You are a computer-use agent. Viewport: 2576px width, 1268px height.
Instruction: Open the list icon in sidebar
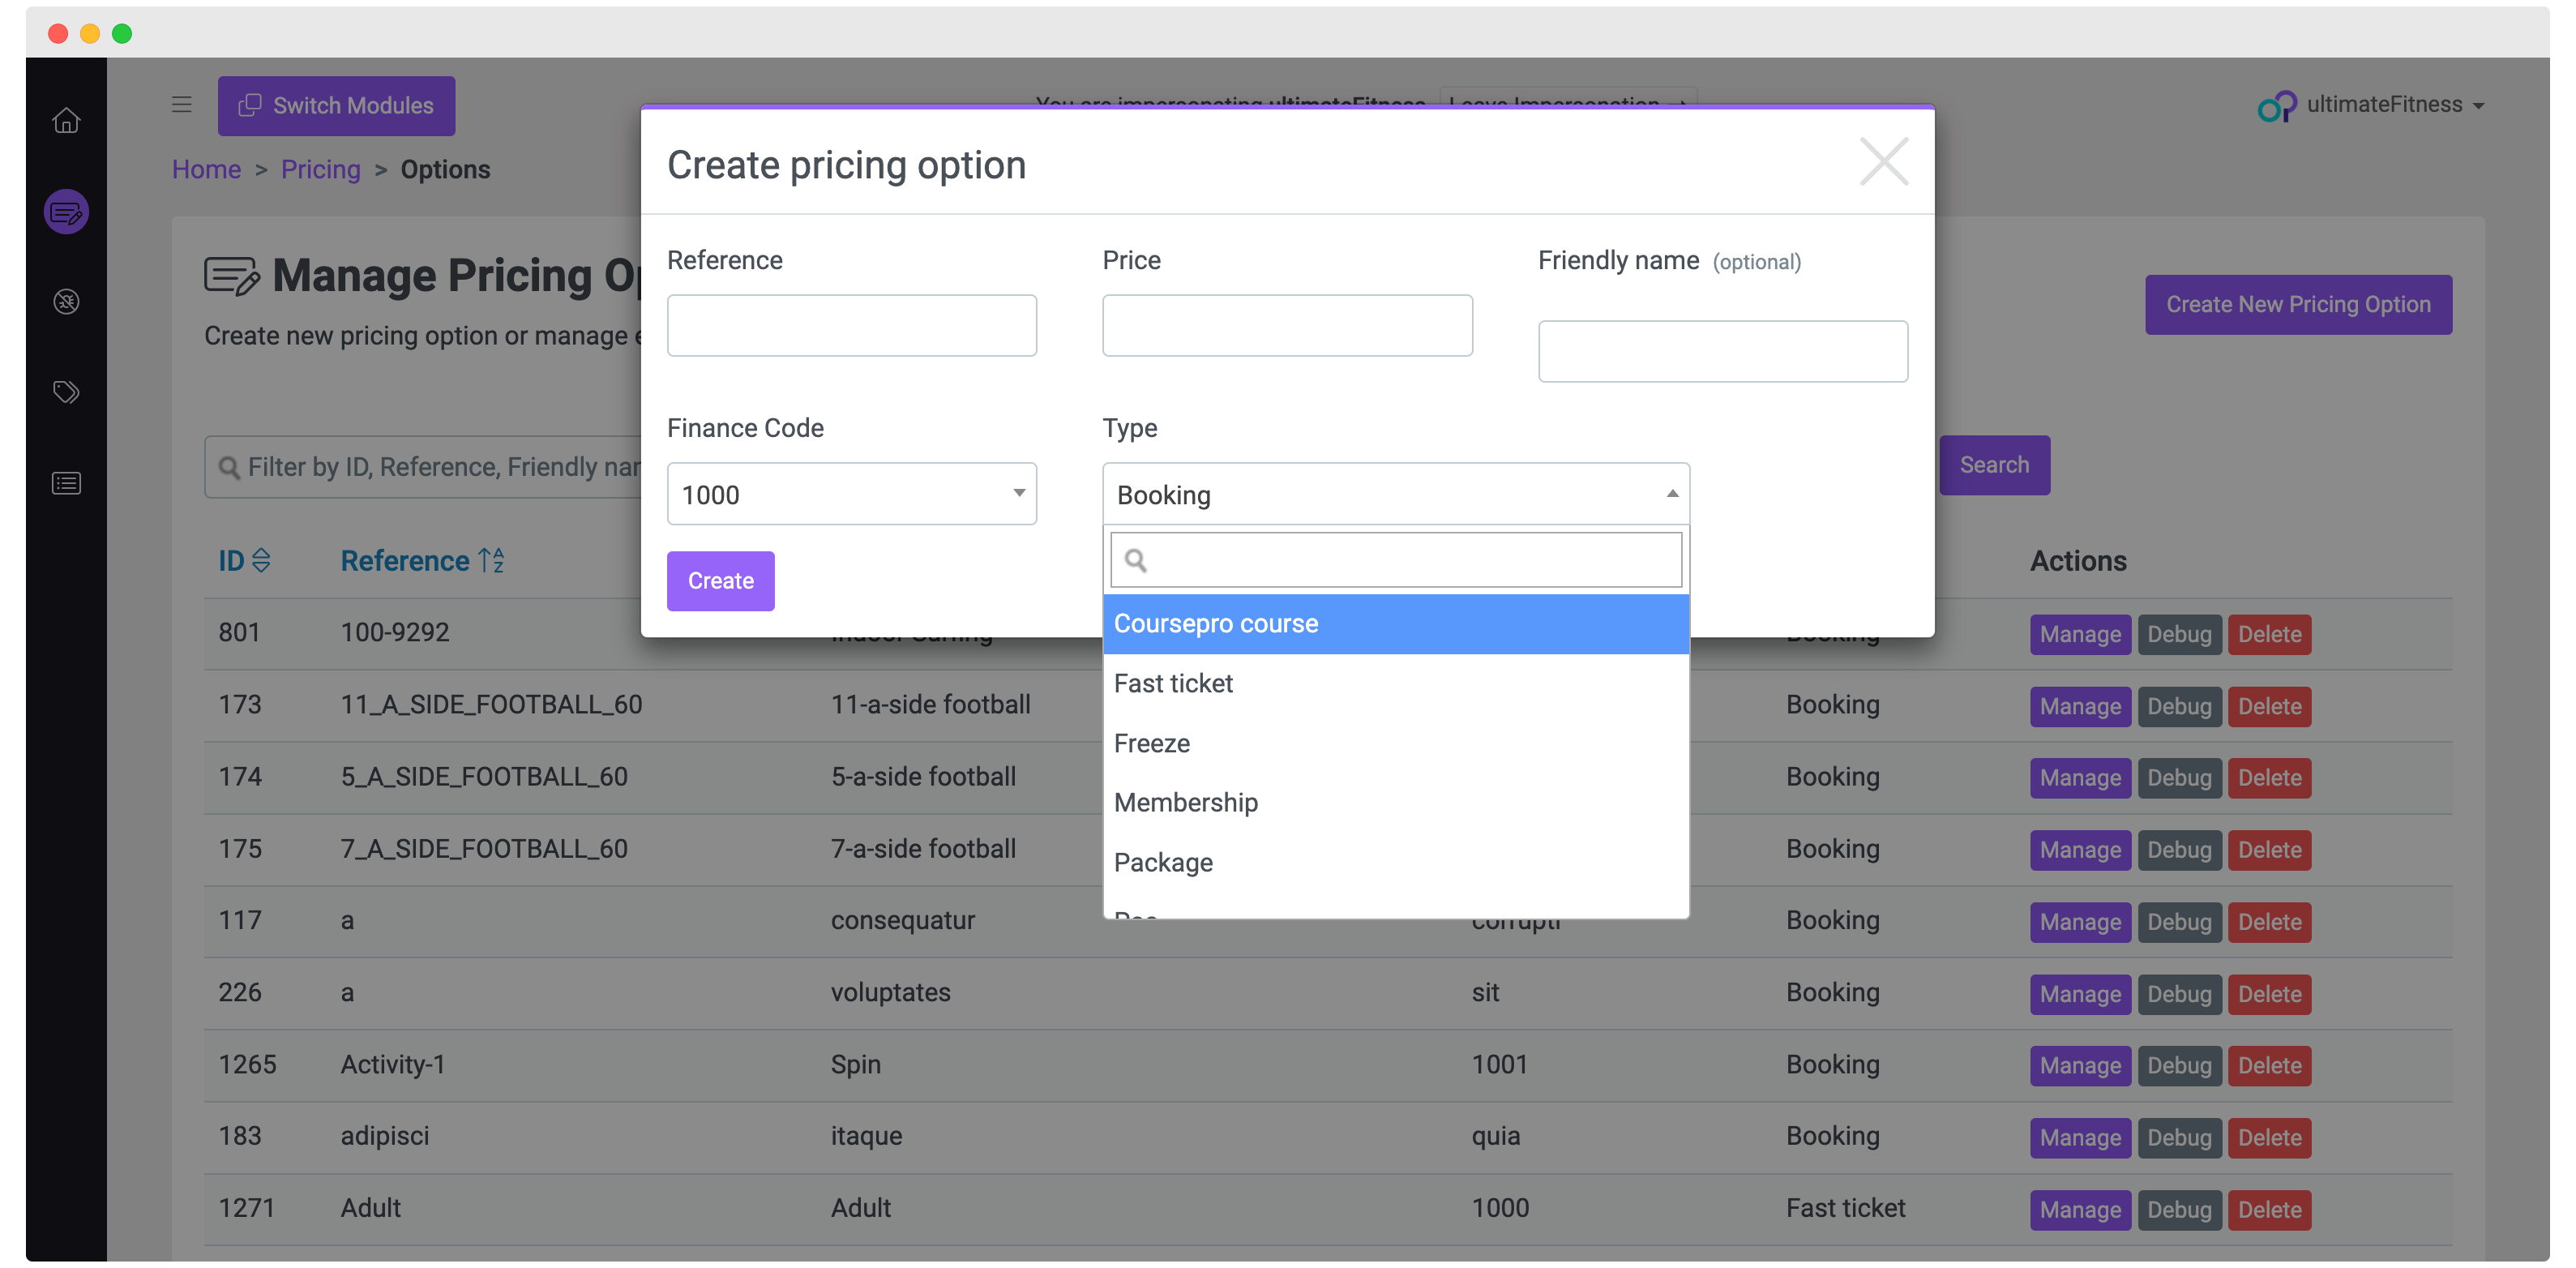pos(66,484)
